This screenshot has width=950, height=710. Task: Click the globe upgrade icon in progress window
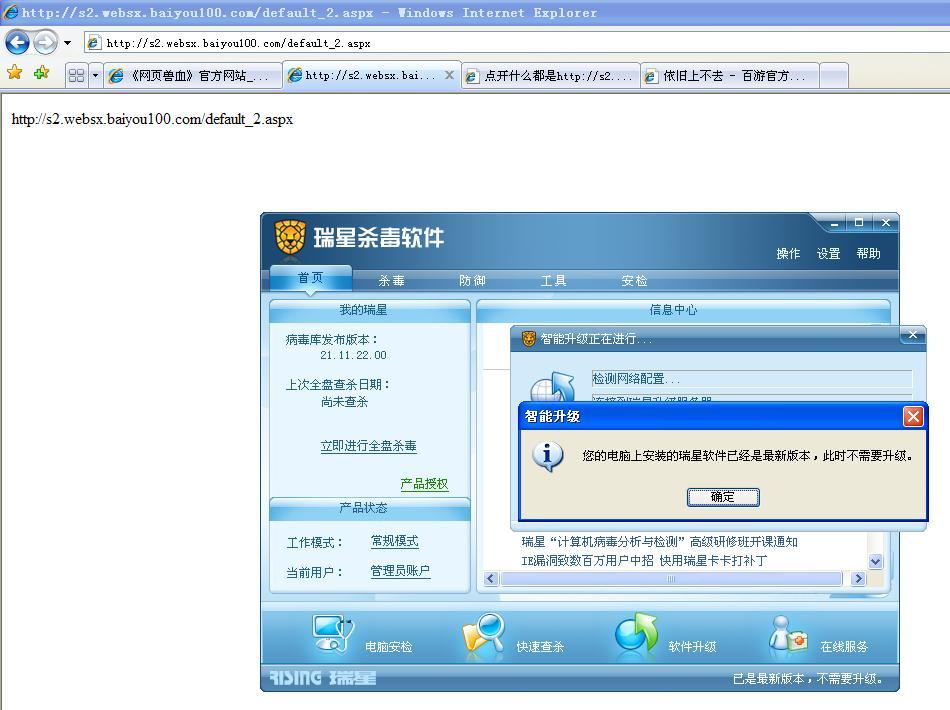click(552, 388)
